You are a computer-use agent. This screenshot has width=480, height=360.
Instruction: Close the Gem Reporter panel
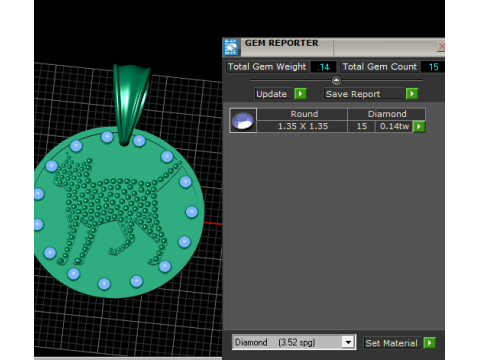[441, 46]
